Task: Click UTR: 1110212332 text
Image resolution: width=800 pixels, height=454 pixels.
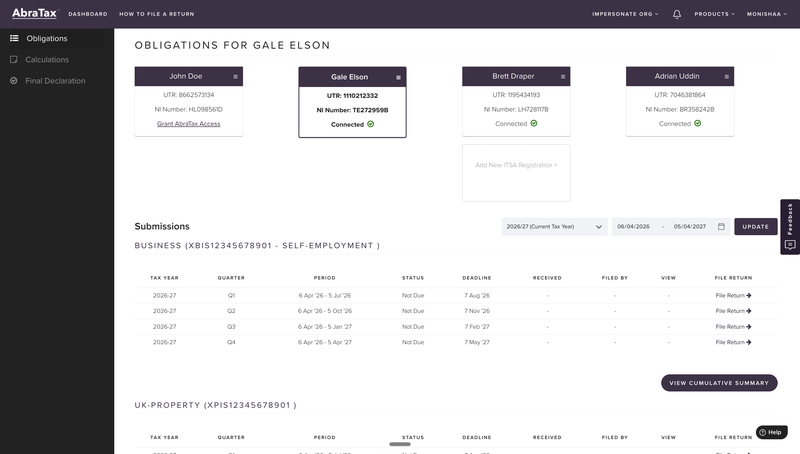Action: pyautogui.click(x=352, y=95)
